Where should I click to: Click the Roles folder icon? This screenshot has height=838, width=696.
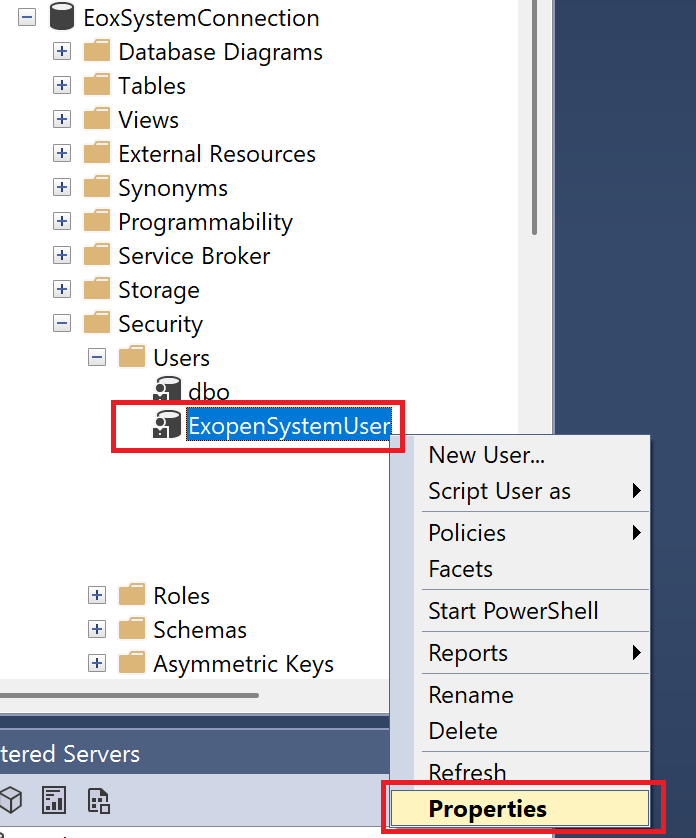pos(132,596)
